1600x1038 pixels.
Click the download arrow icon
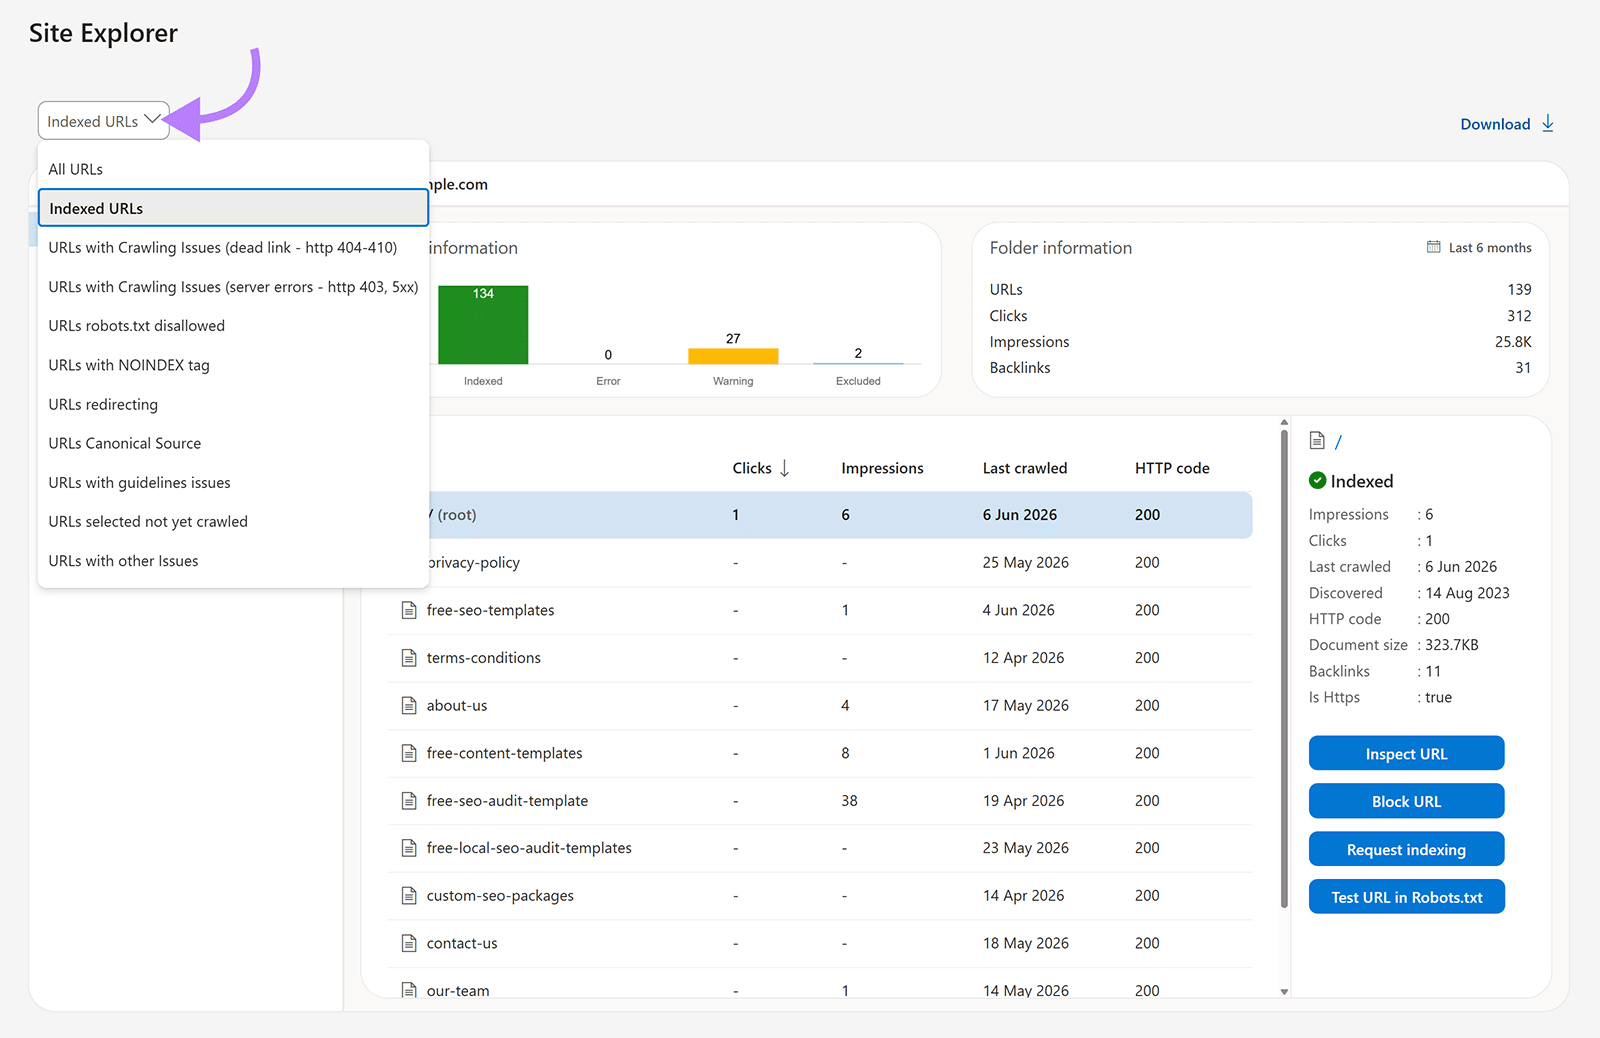[1548, 123]
